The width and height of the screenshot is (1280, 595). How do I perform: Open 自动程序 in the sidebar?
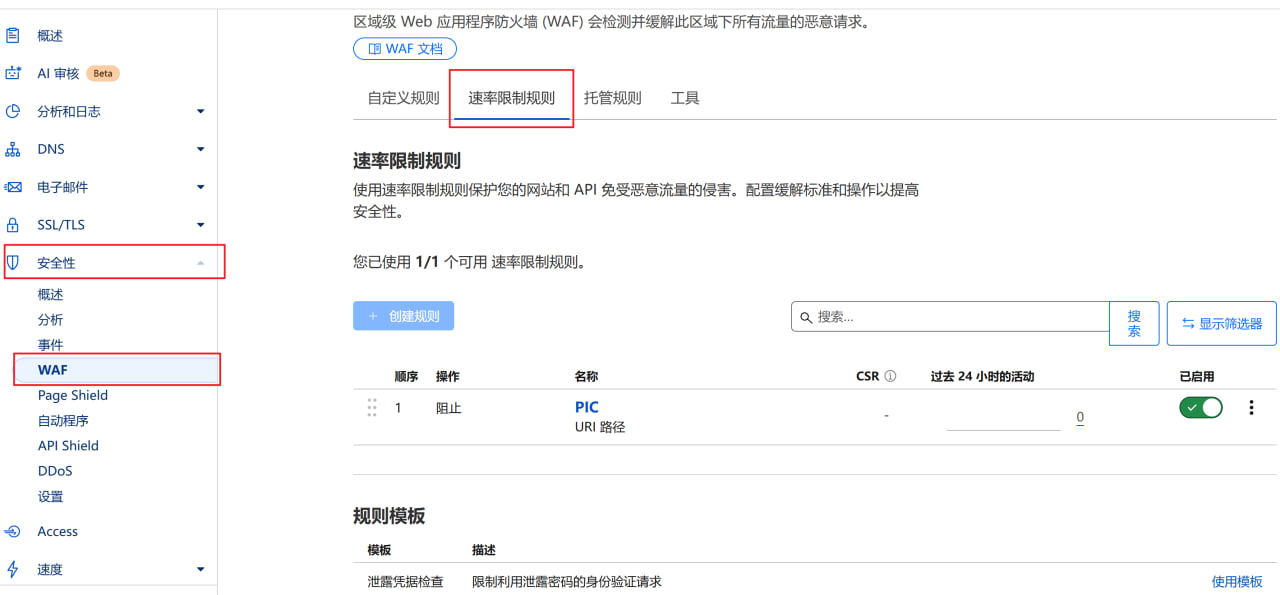[x=63, y=421]
